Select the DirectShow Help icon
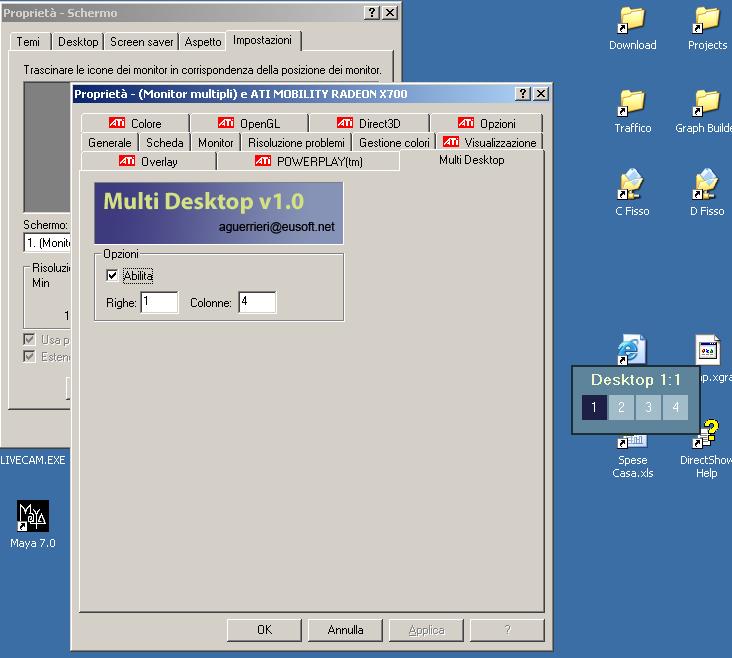 tap(706, 448)
